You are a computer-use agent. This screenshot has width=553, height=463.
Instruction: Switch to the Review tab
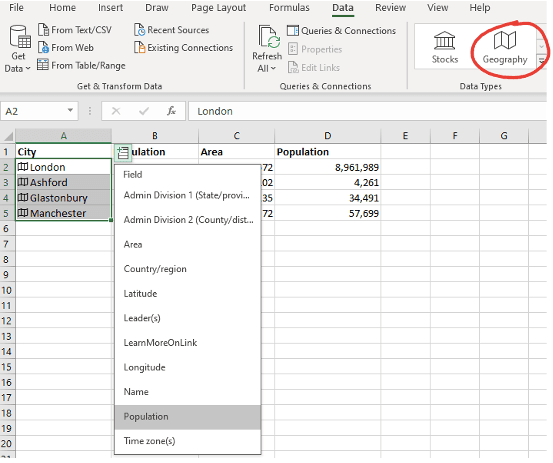[390, 8]
